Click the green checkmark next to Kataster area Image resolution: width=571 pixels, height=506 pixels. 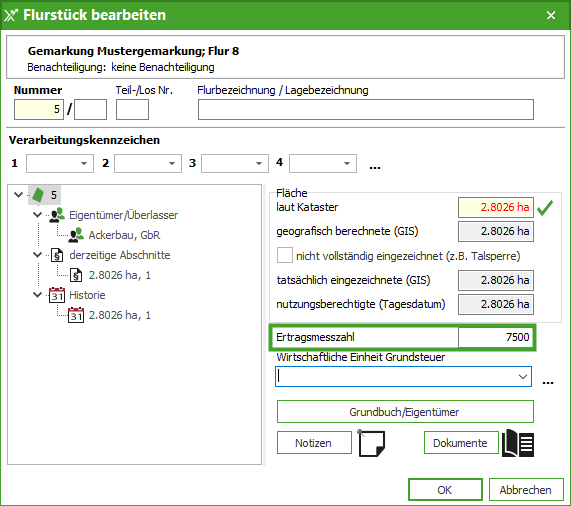coord(545,207)
